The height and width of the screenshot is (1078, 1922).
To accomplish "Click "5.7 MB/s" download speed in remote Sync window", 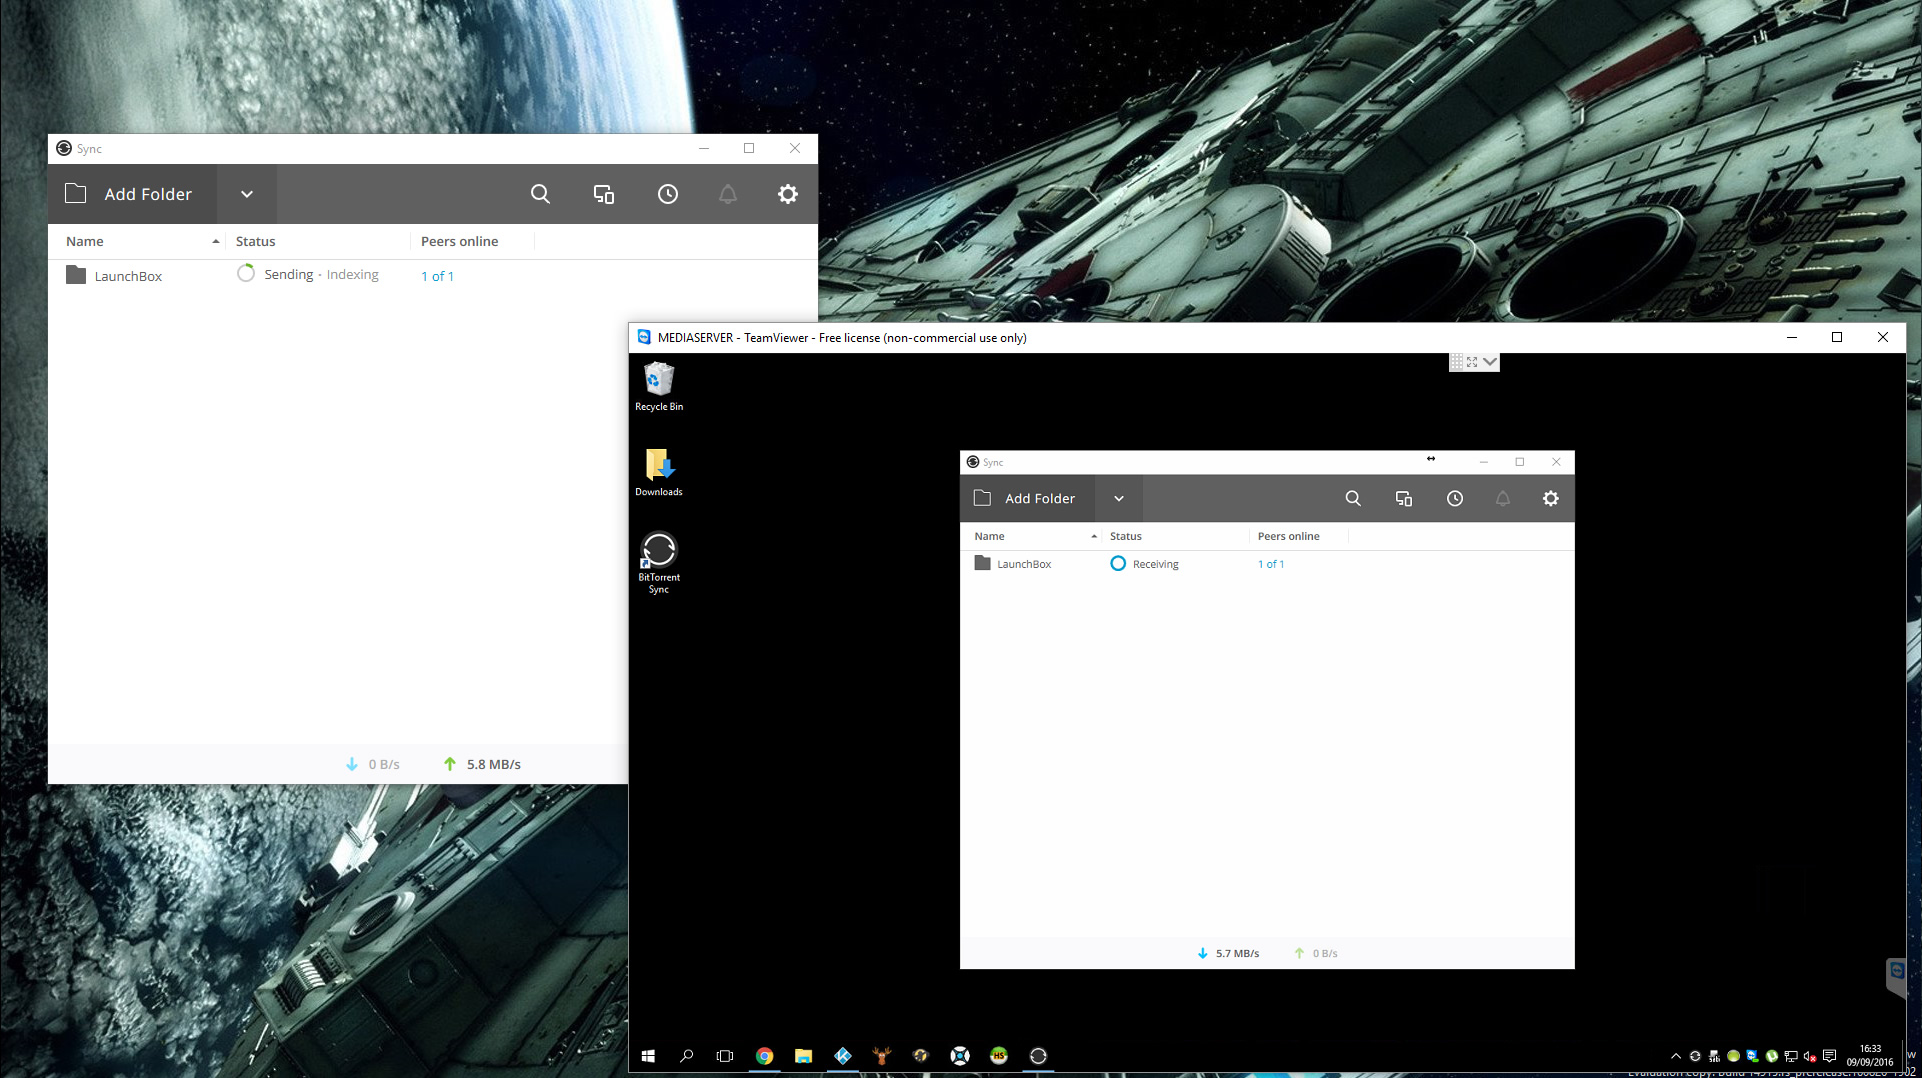I will (1238, 953).
